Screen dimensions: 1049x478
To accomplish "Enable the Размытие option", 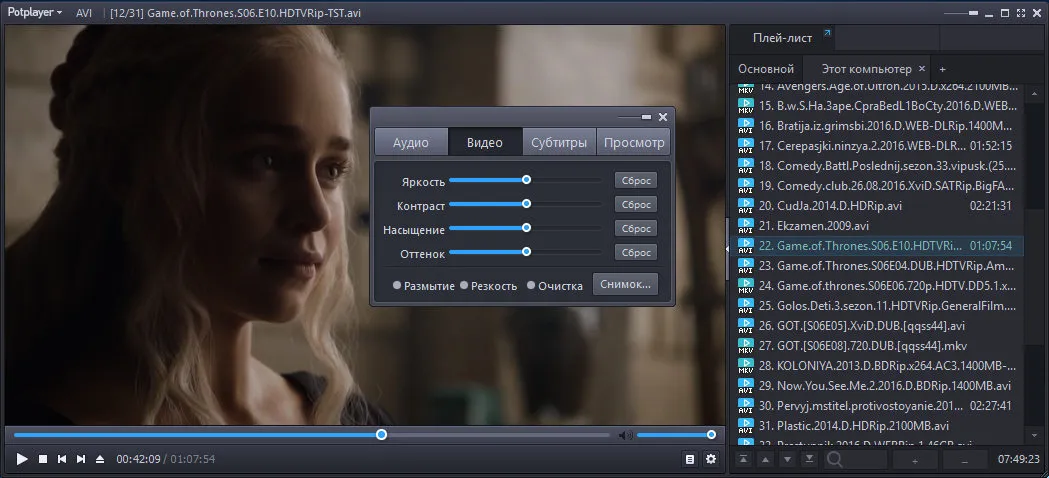I will 423,286.
